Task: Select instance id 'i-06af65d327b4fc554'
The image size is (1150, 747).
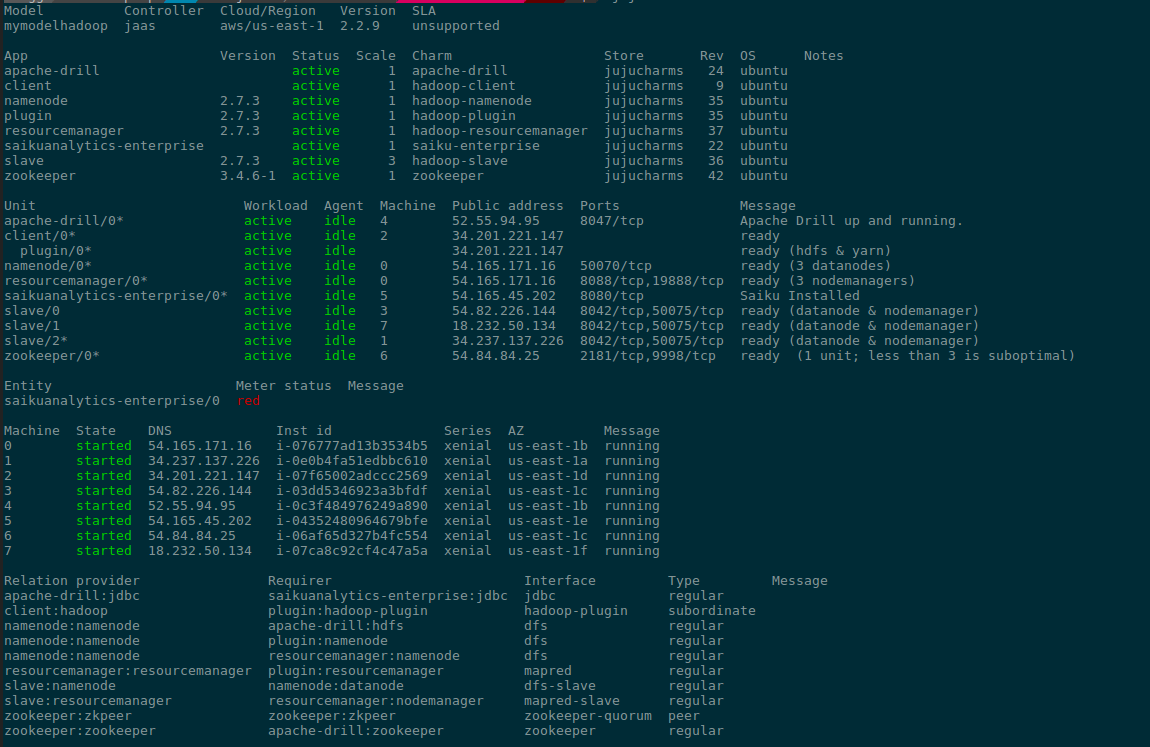Action: (x=352, y=536)
